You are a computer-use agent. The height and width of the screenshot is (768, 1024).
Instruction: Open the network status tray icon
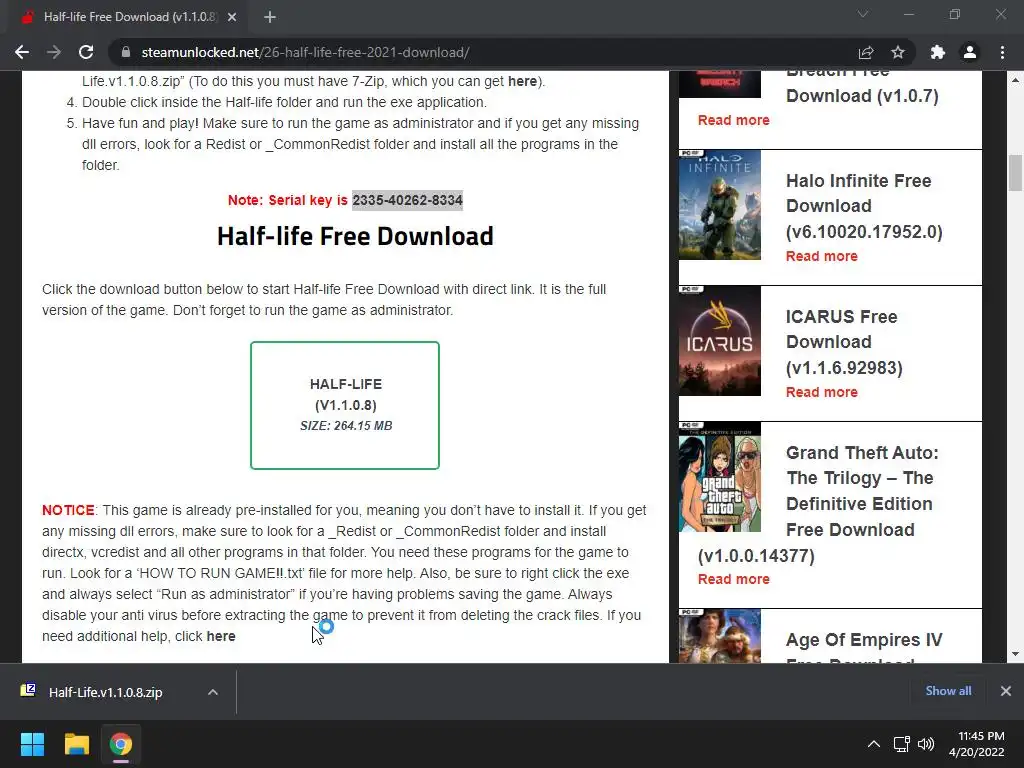(x=902, y=744)
